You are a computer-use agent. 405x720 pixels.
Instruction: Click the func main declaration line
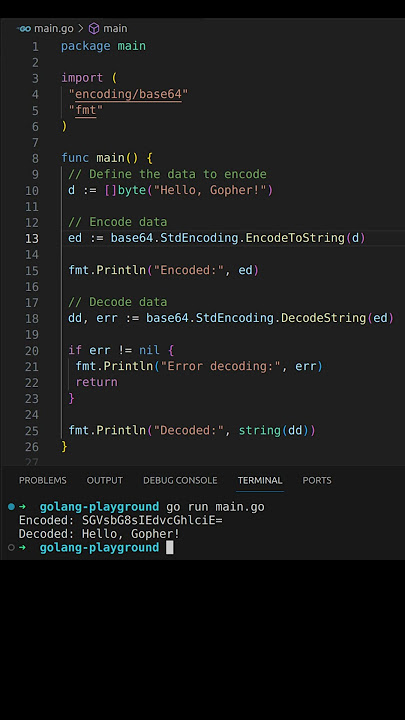[x=107, y=158]
